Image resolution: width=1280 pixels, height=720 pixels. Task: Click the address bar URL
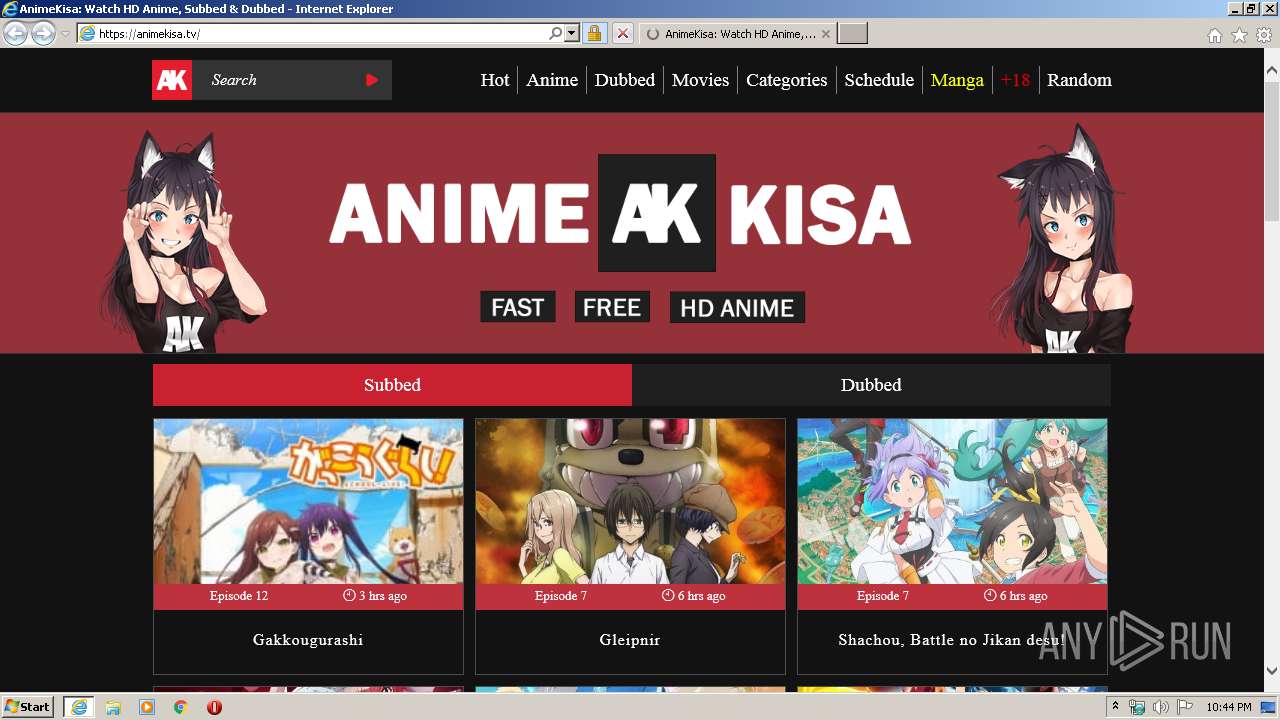point(150,34)
